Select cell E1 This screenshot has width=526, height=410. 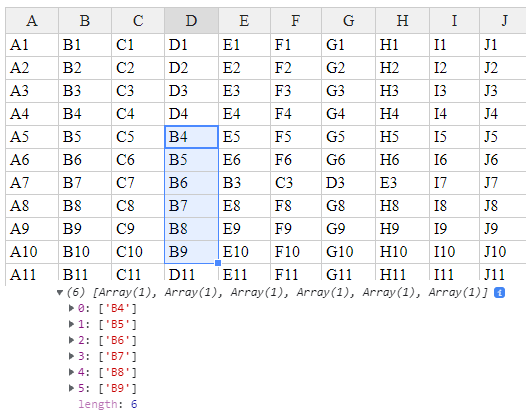tap(244, 45)
